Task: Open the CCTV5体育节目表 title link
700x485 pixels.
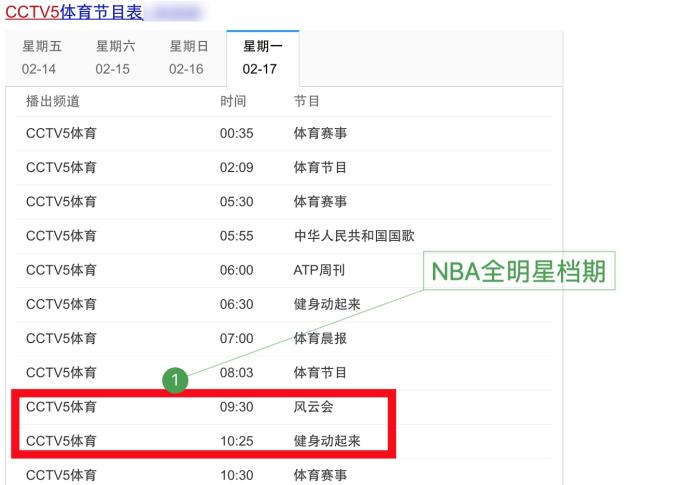Action: 74,12
